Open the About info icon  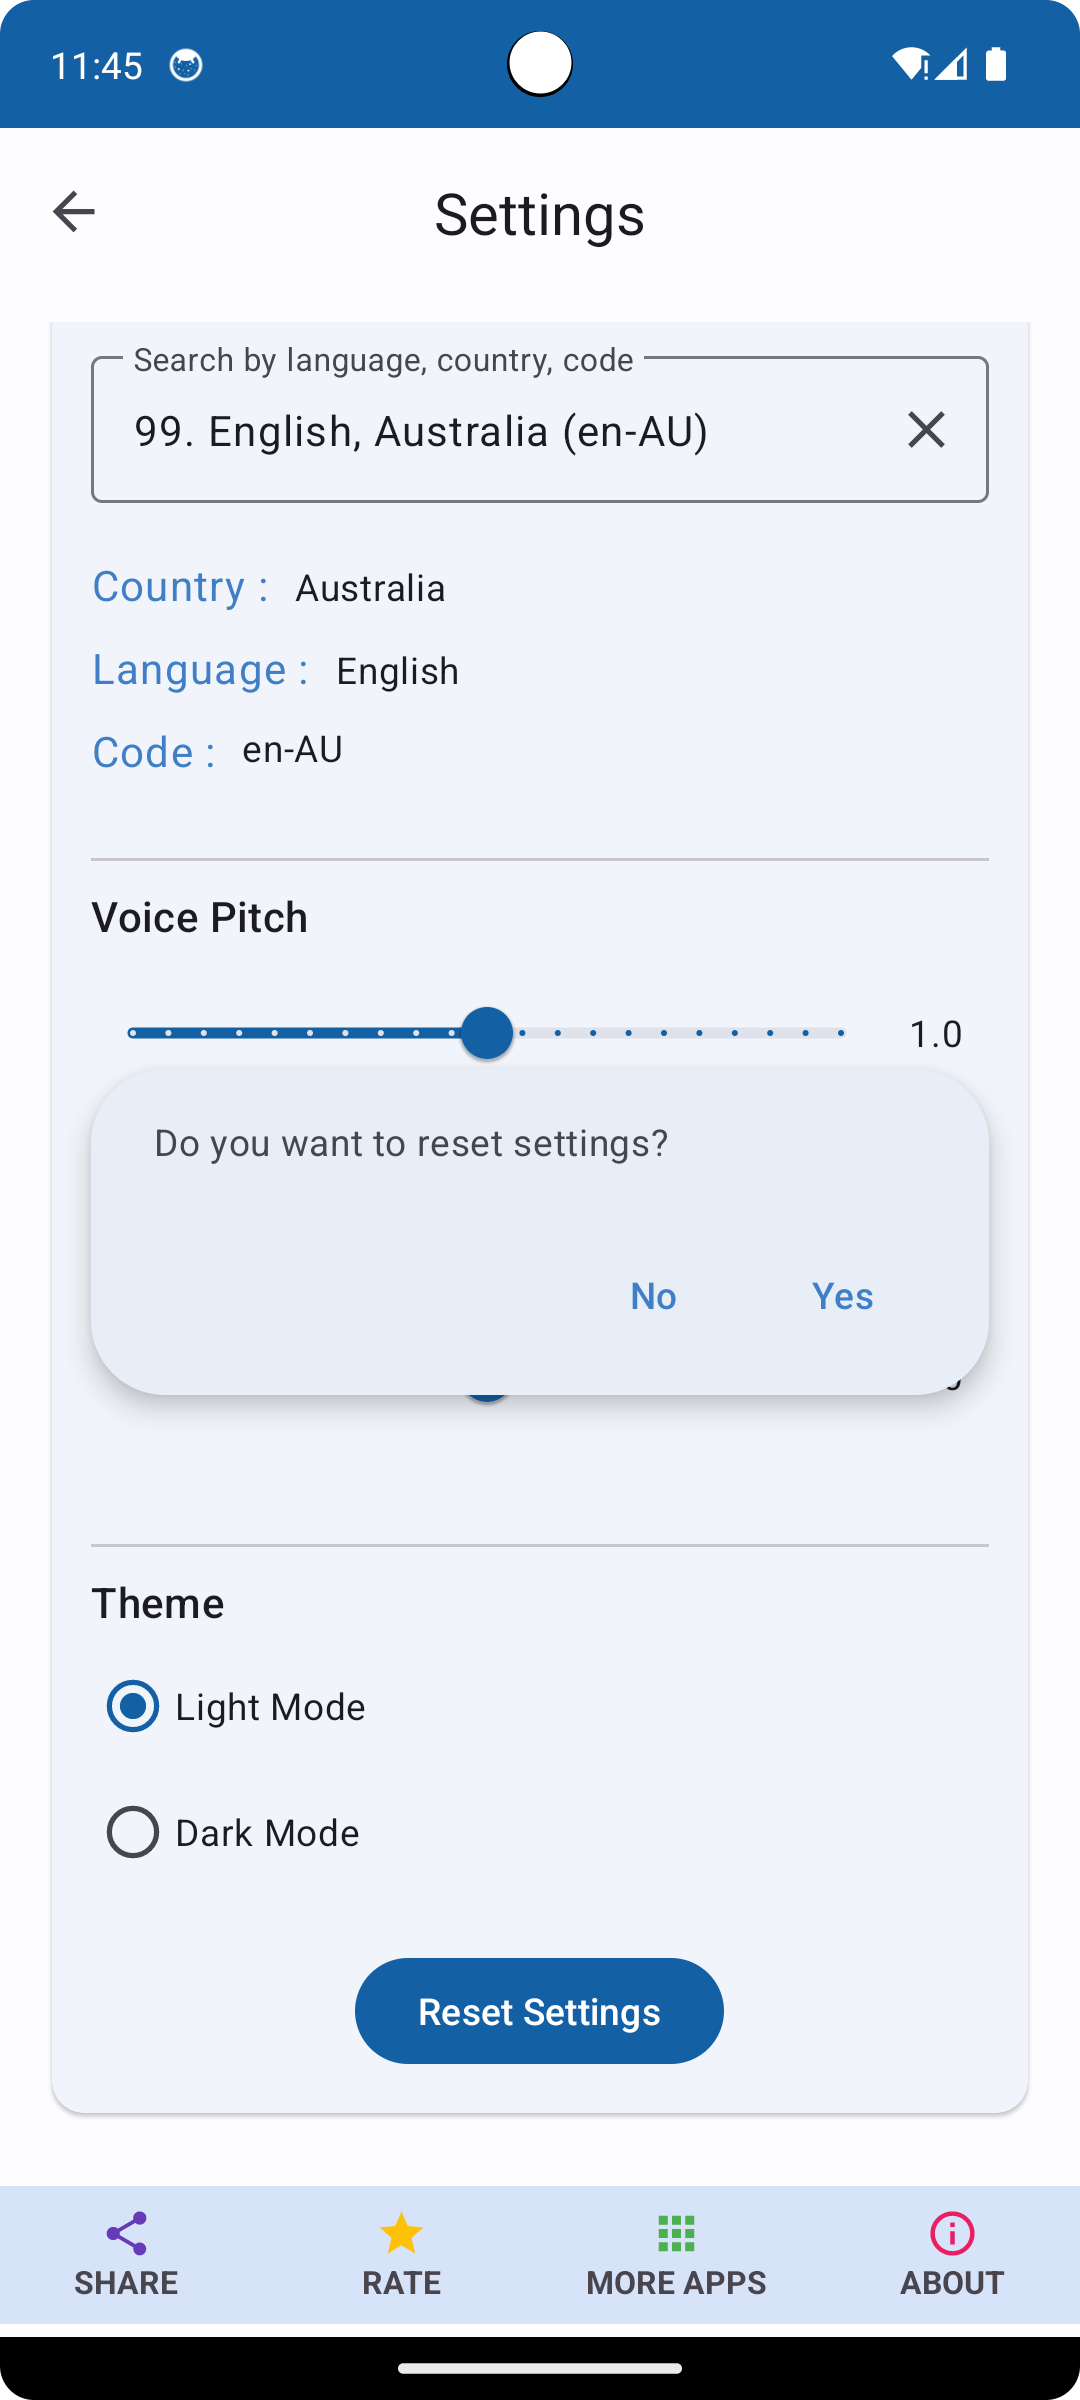click(952, 2233)
